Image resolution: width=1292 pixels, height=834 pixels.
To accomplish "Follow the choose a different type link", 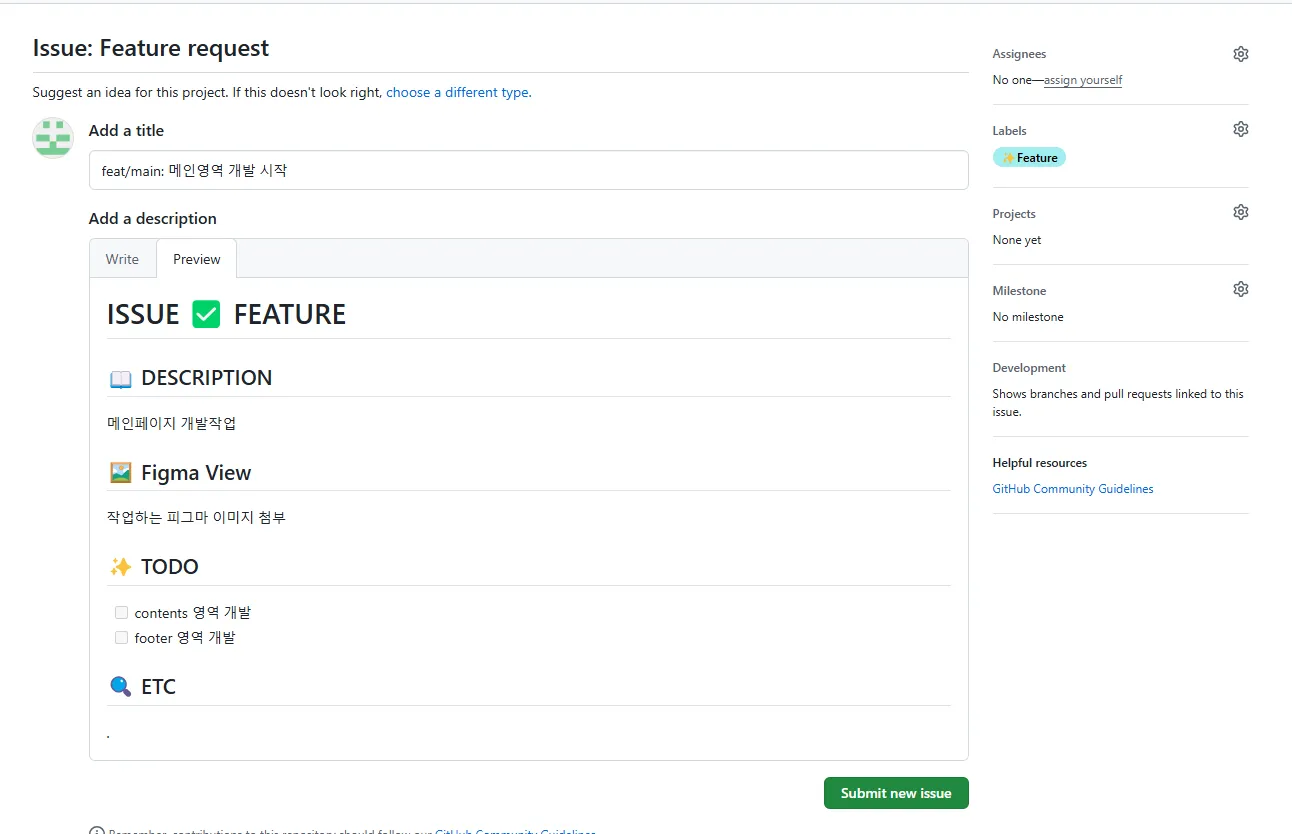I will pos(457,92).
